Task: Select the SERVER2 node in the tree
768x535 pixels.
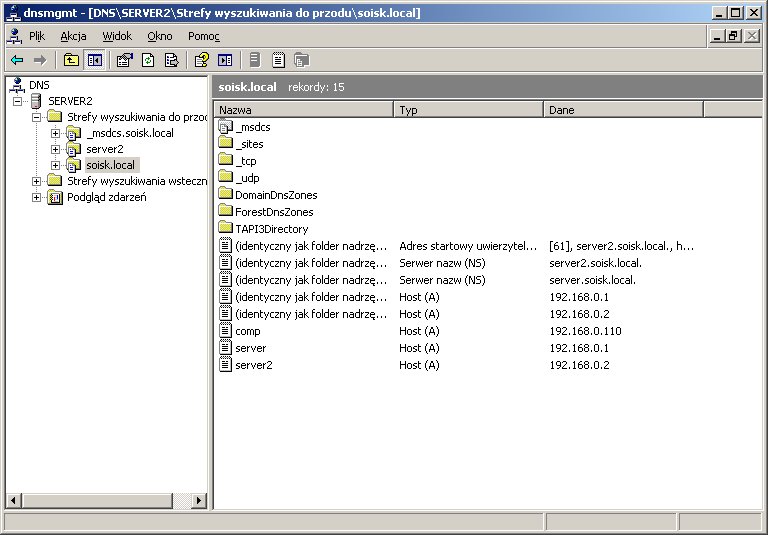Action: 70,101
